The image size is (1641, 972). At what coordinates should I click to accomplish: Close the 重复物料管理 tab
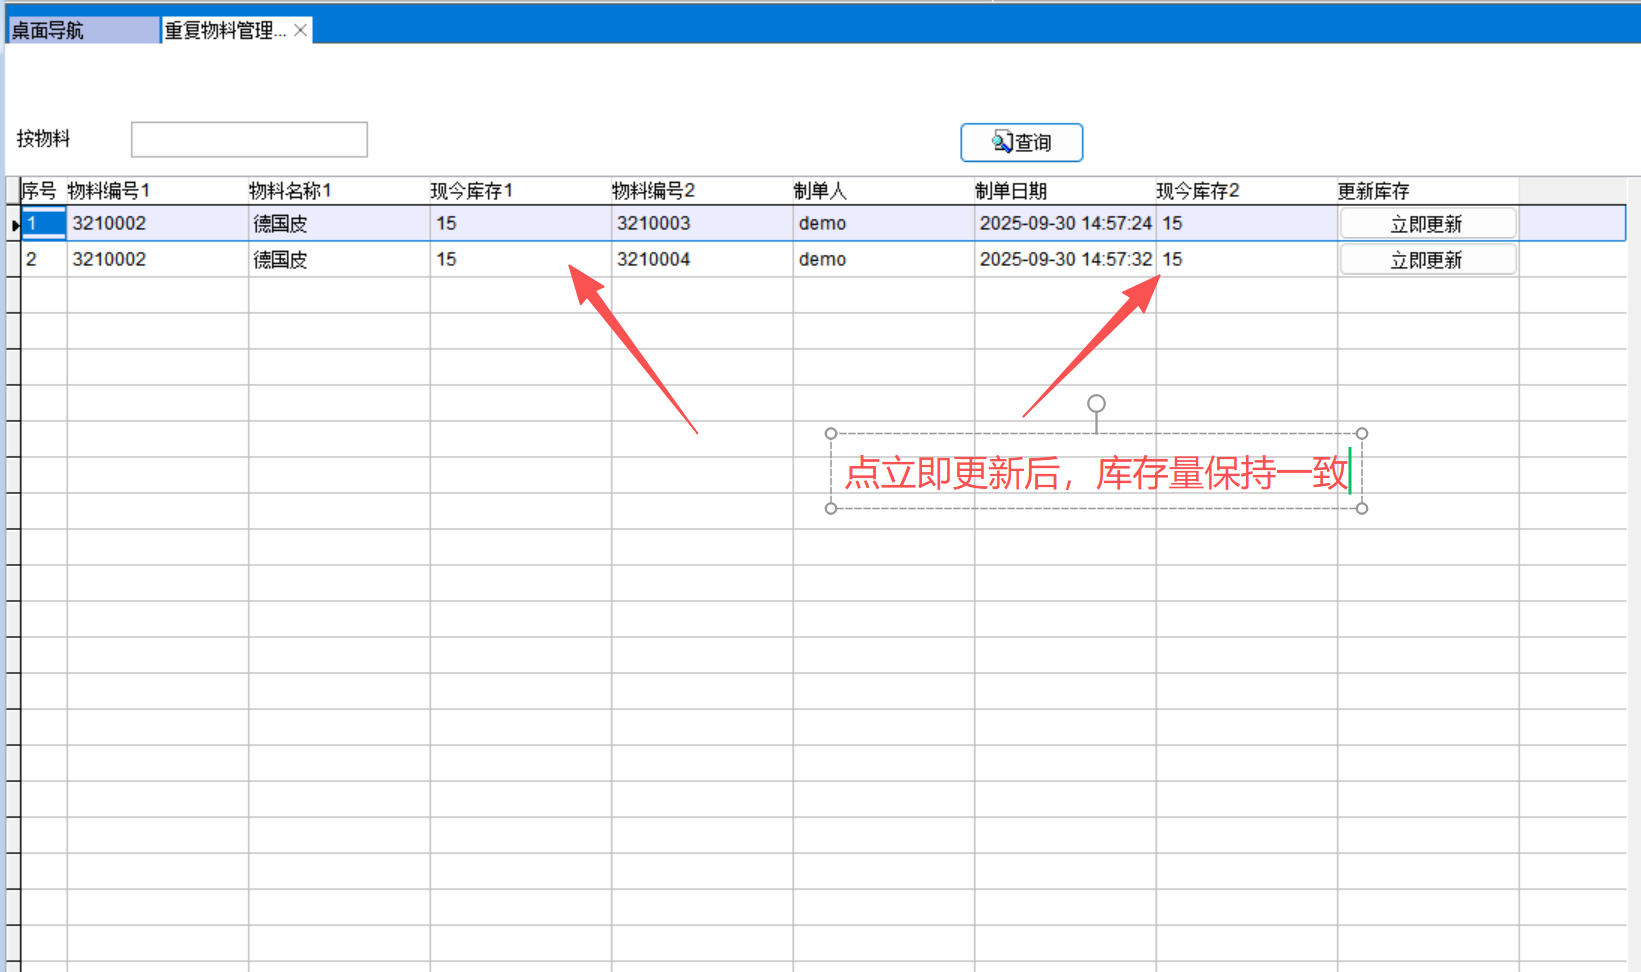pos(300,31)
